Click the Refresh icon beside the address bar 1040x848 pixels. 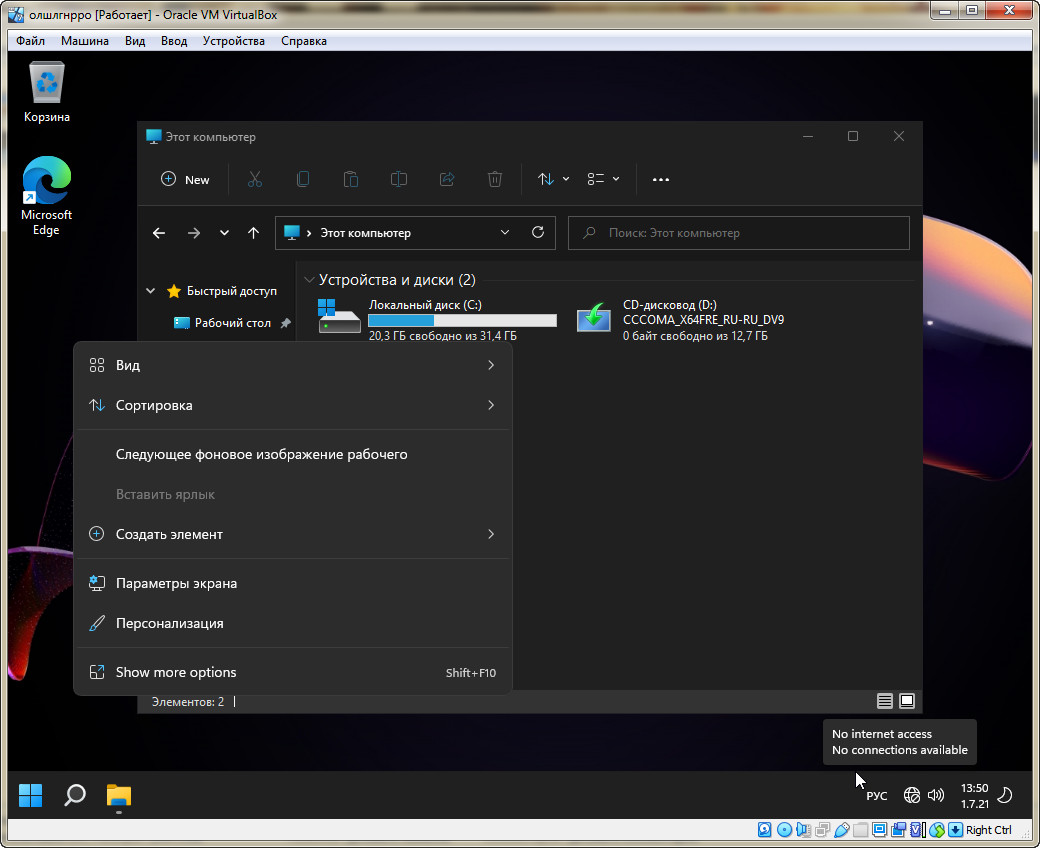click(538, 232)
